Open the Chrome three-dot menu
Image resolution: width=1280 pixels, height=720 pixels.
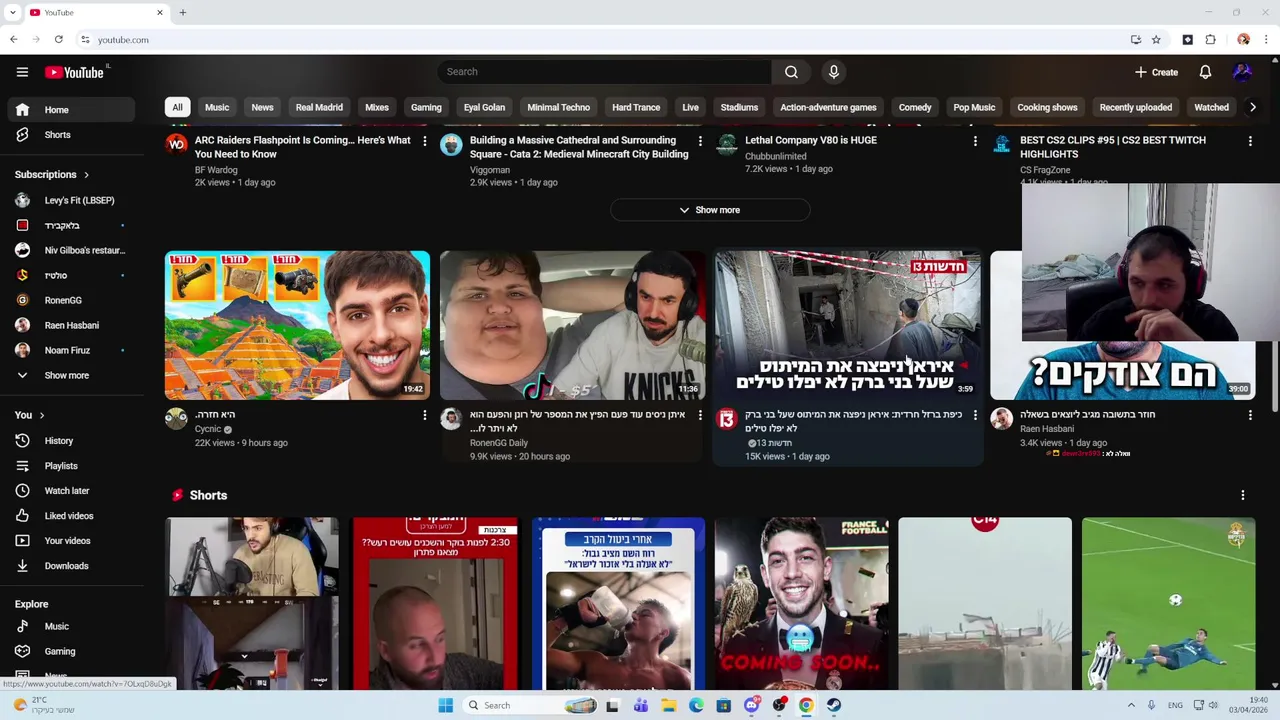[1266, 40]
